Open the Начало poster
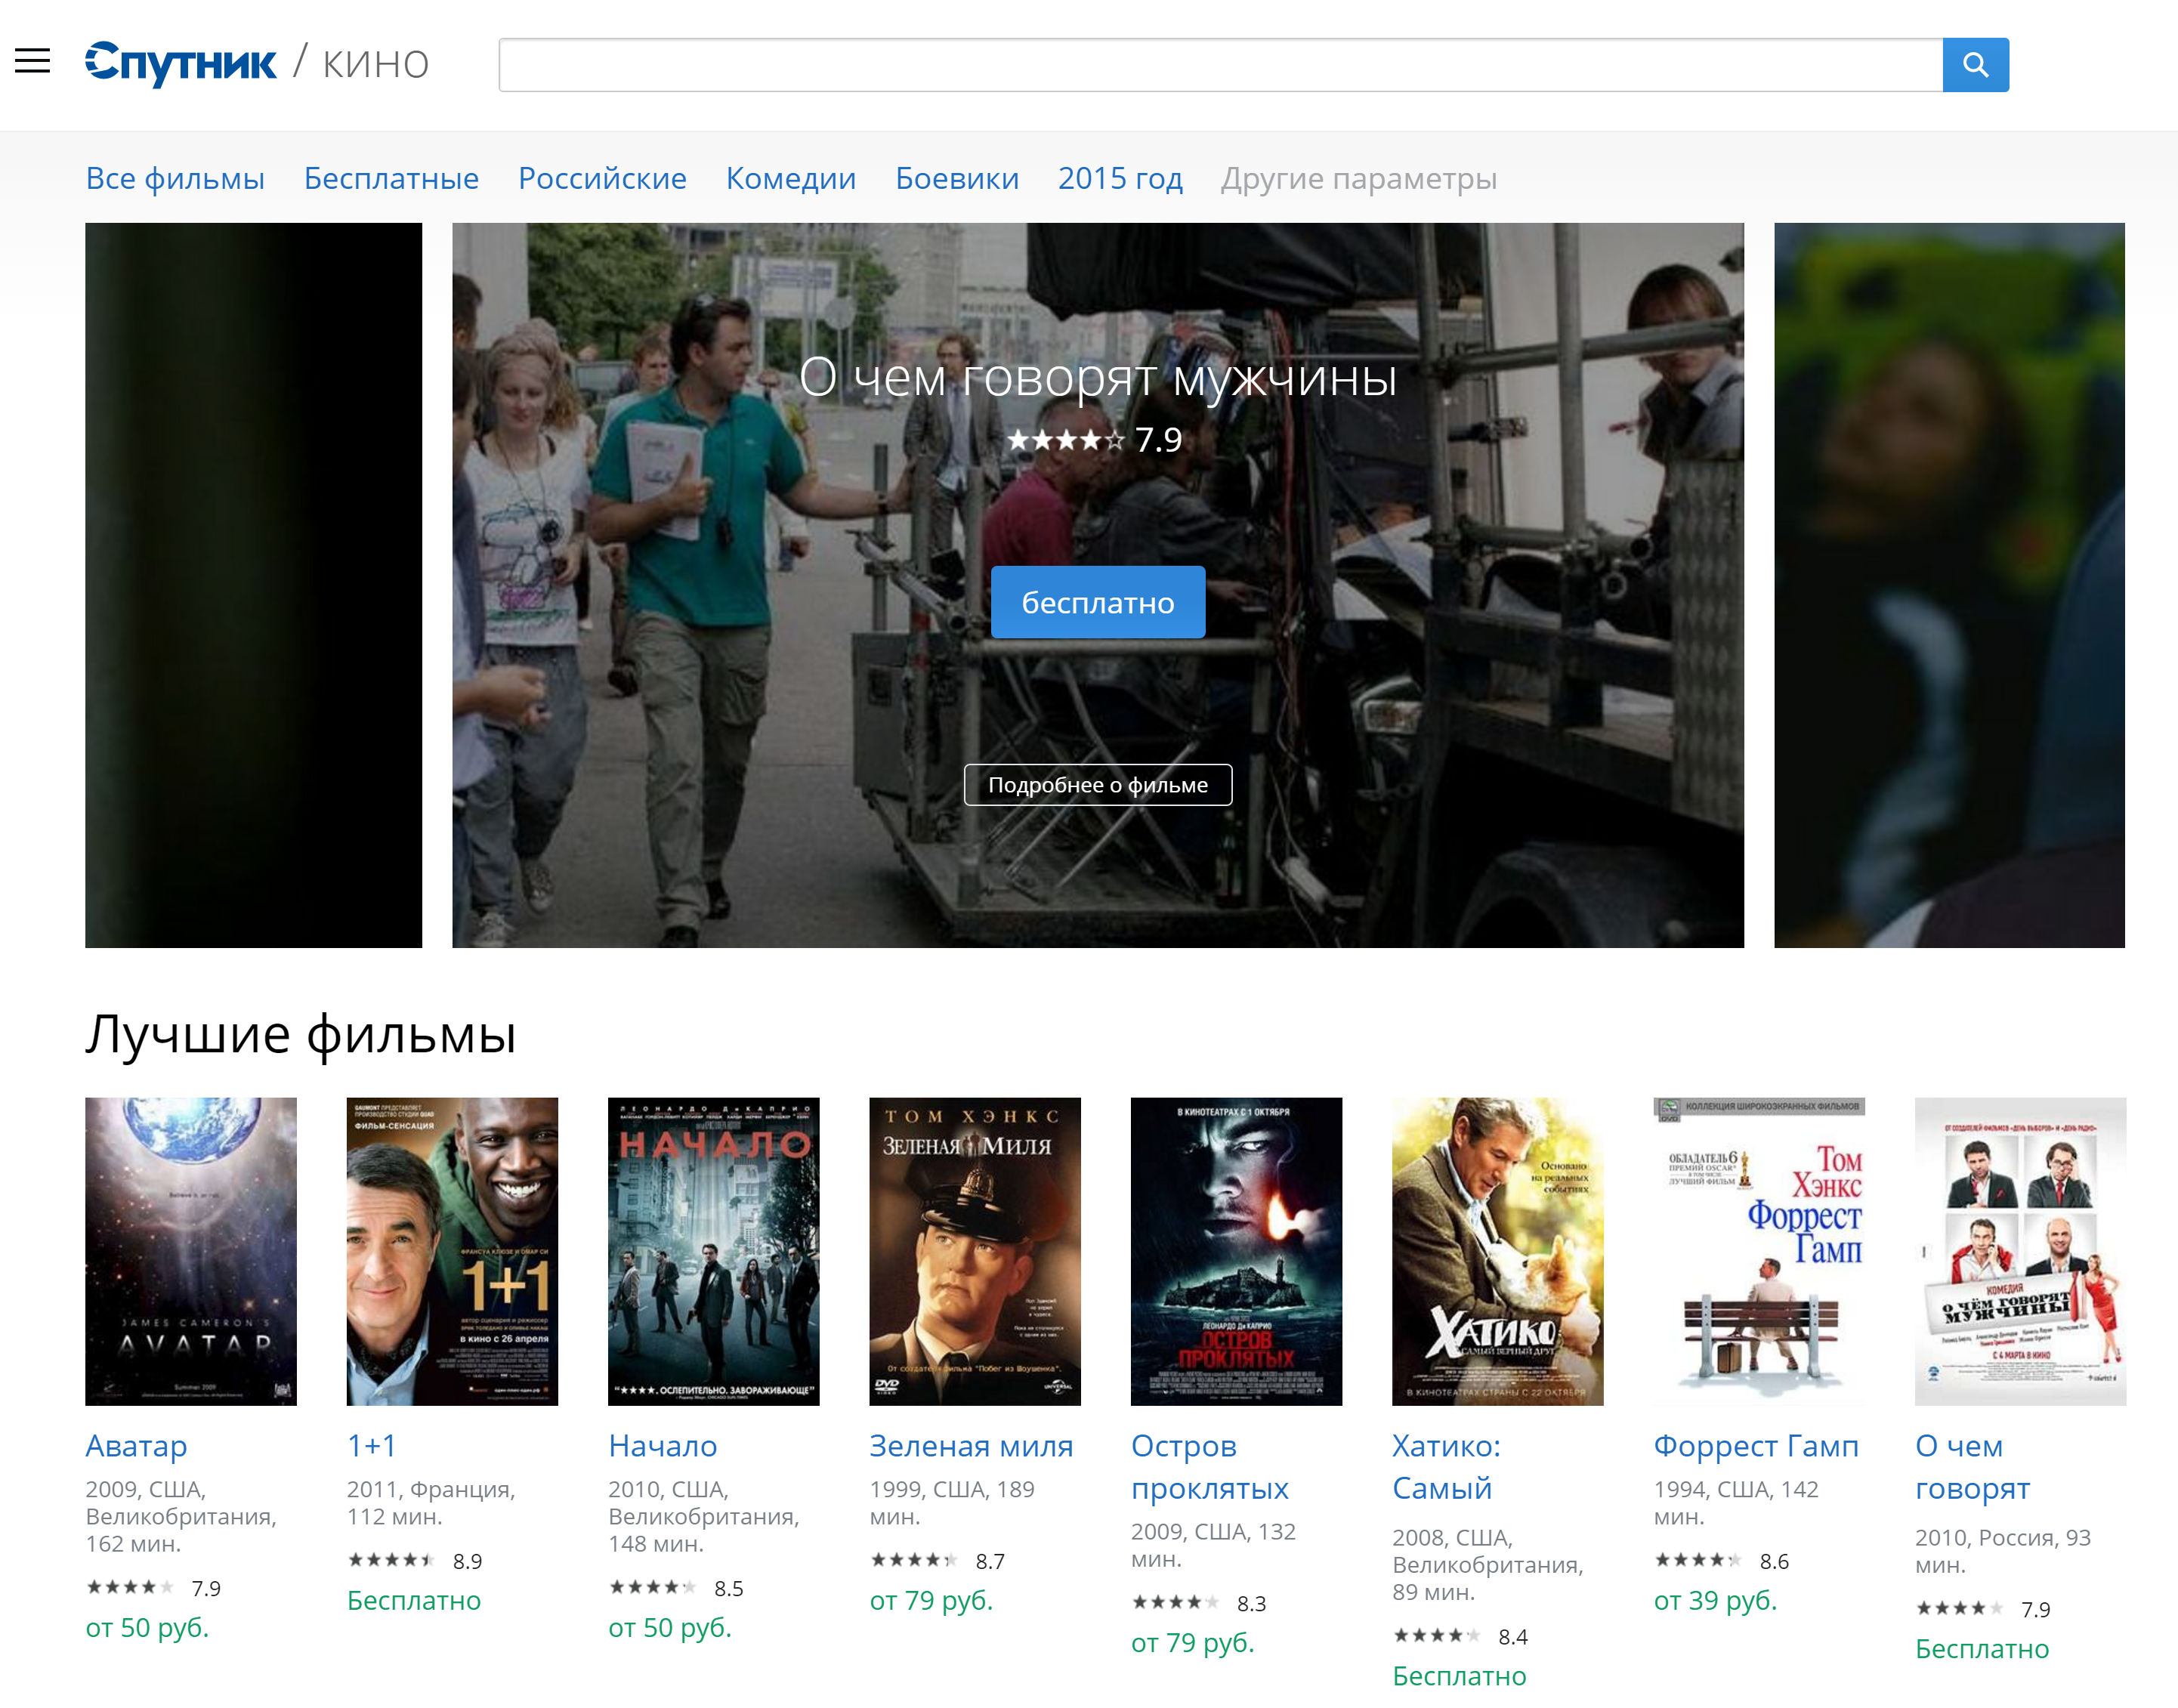 713,1251
